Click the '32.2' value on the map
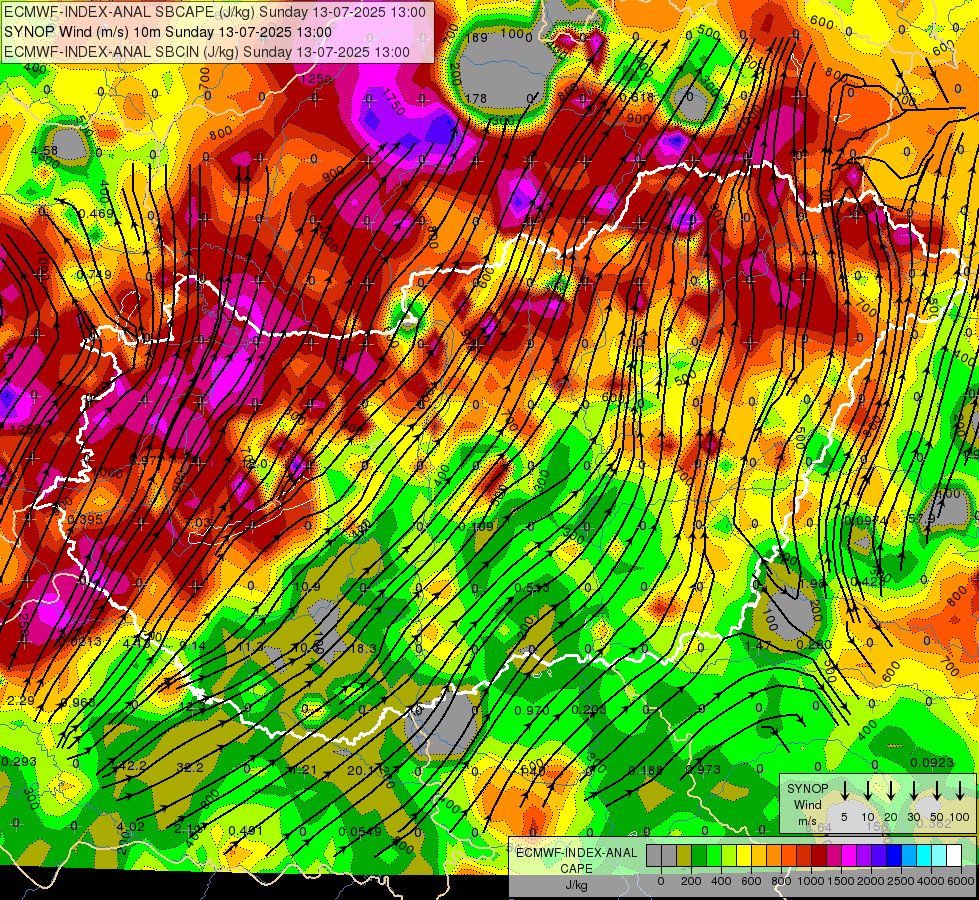This screenshot has width=979, height=900. (x=190, y=767)
